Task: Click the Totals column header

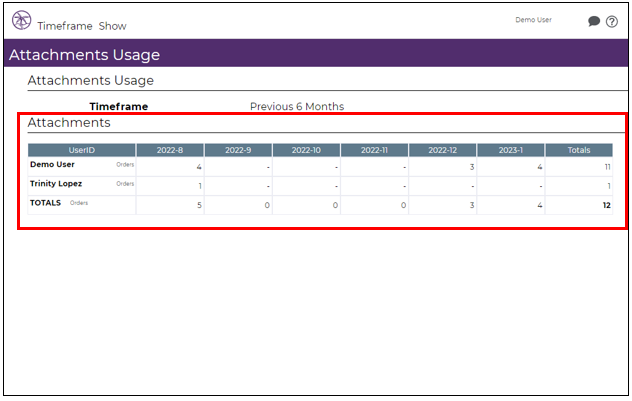Action: point(579,150)
